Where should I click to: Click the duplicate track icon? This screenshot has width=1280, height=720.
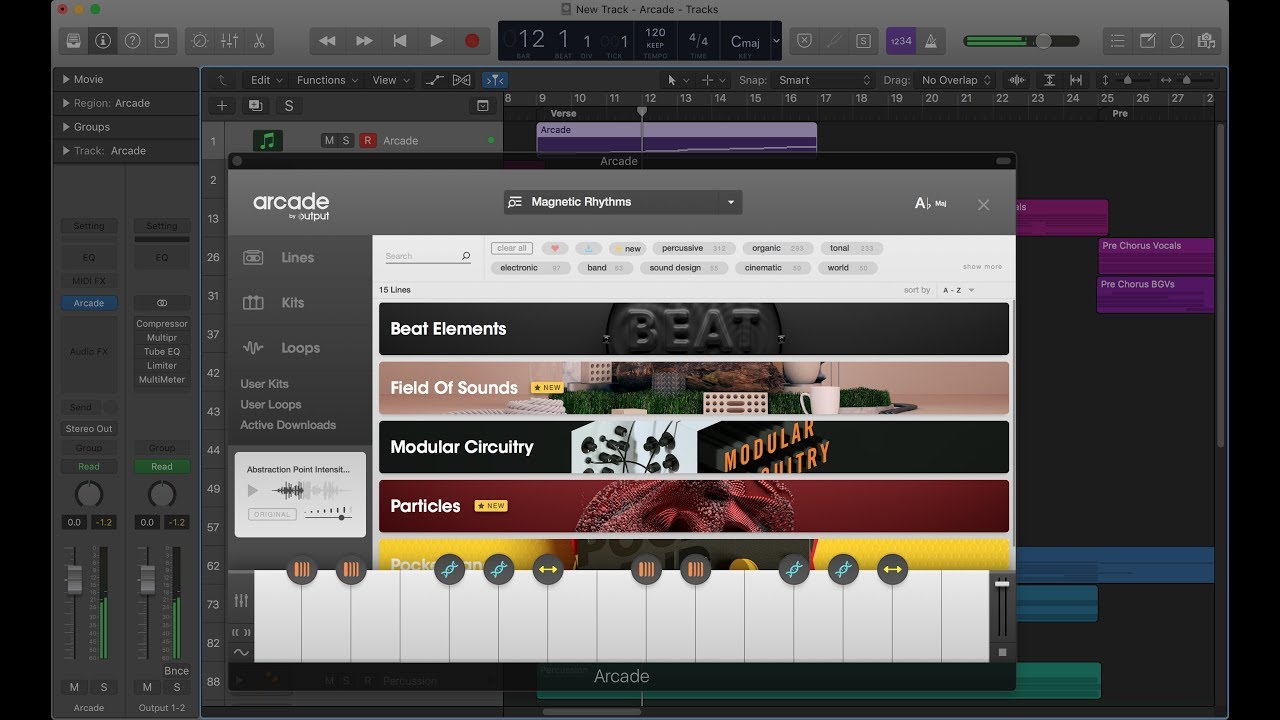point(255,105)
